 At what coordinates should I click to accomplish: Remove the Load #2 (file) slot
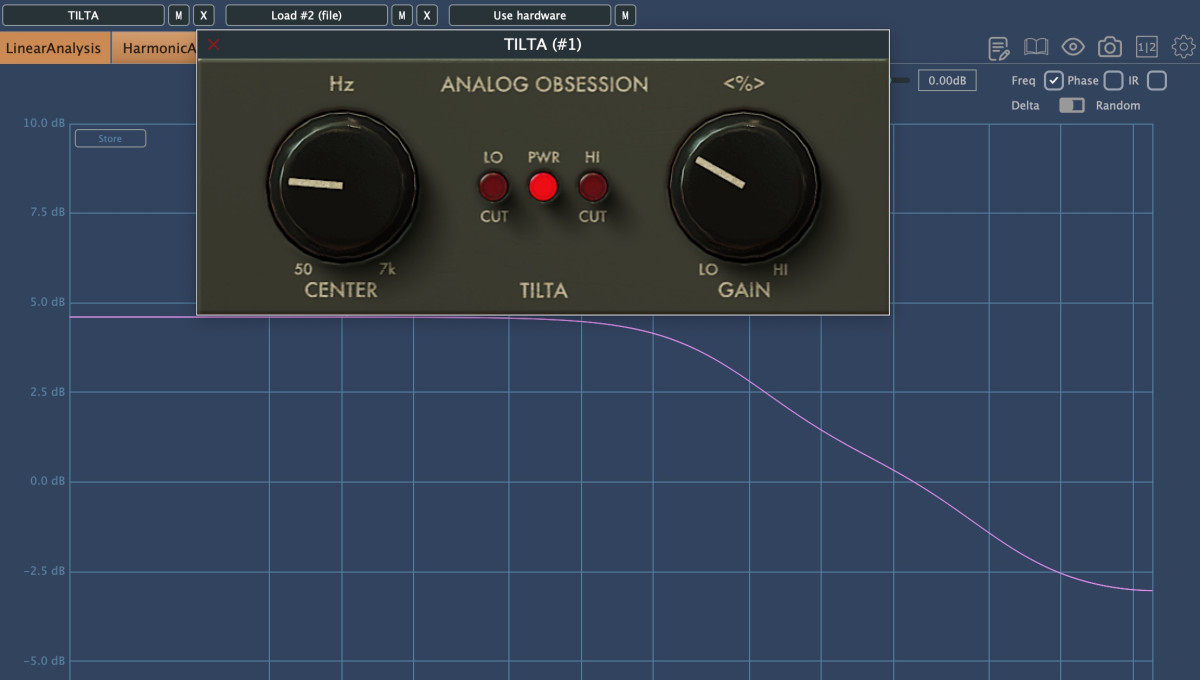pyautogui.click(x=427, y=15)
